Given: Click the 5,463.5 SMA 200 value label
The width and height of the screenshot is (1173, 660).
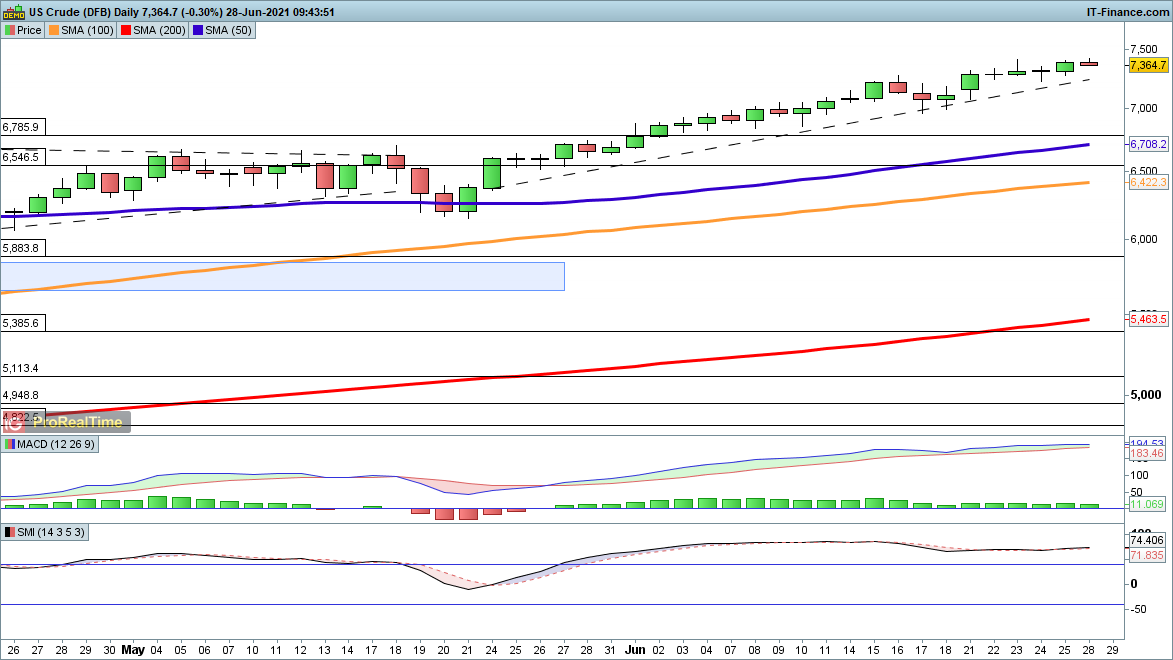Looking at the screenshot, I should [x=1148, y=319].
